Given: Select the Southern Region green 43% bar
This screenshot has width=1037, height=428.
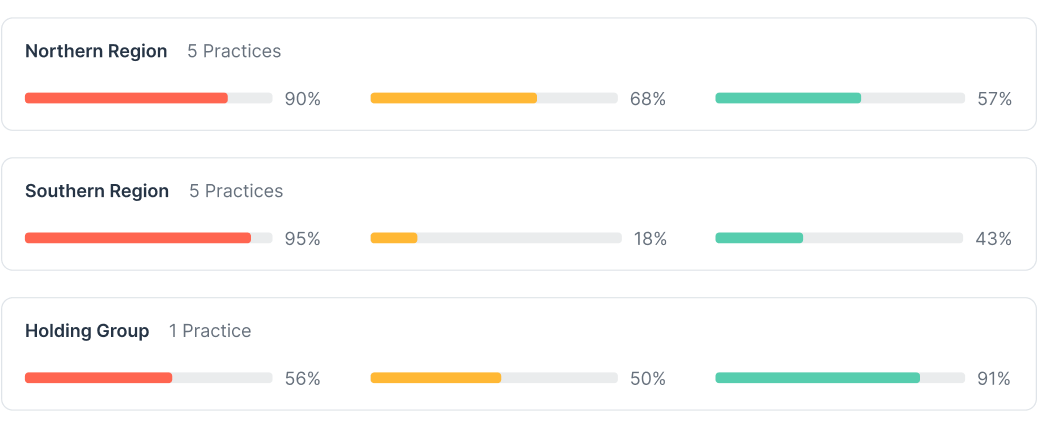Looking at the screenshot, I should 839,238.
